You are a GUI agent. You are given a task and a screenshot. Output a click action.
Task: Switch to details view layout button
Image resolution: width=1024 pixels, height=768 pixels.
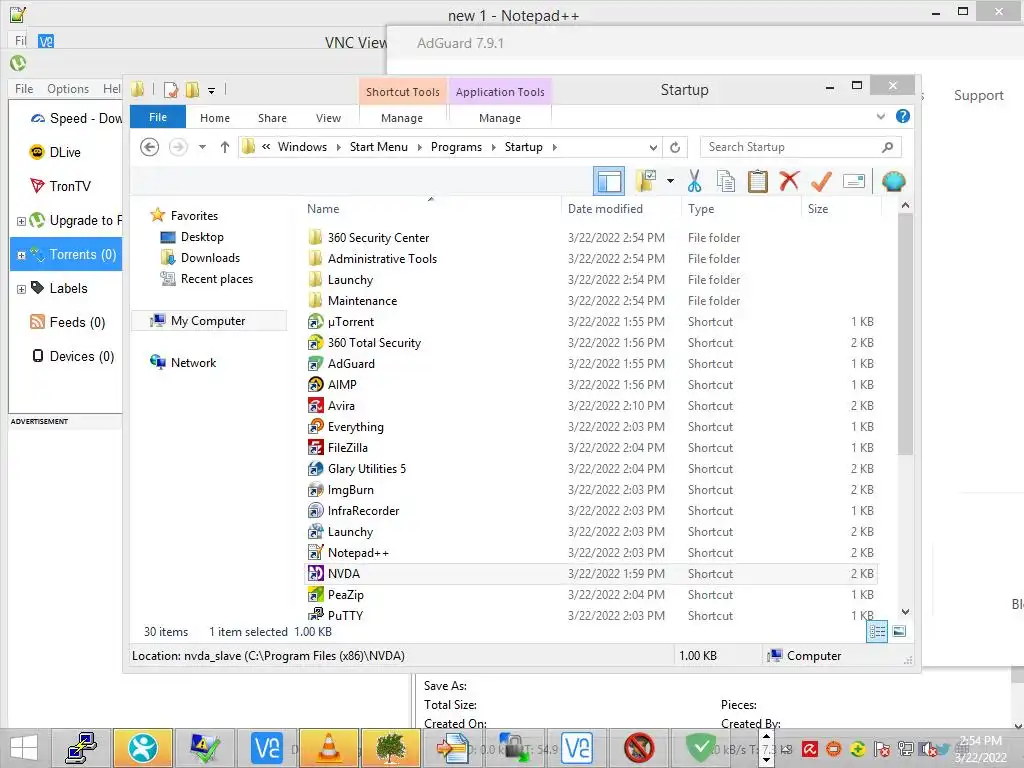877,631
